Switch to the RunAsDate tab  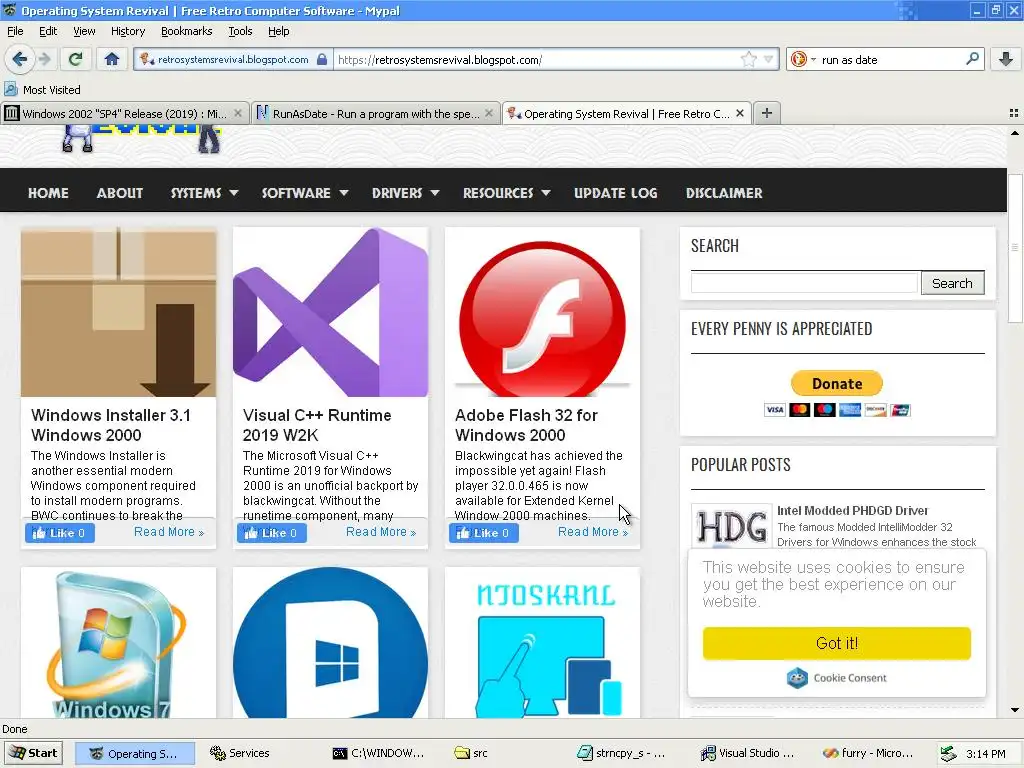376,114
